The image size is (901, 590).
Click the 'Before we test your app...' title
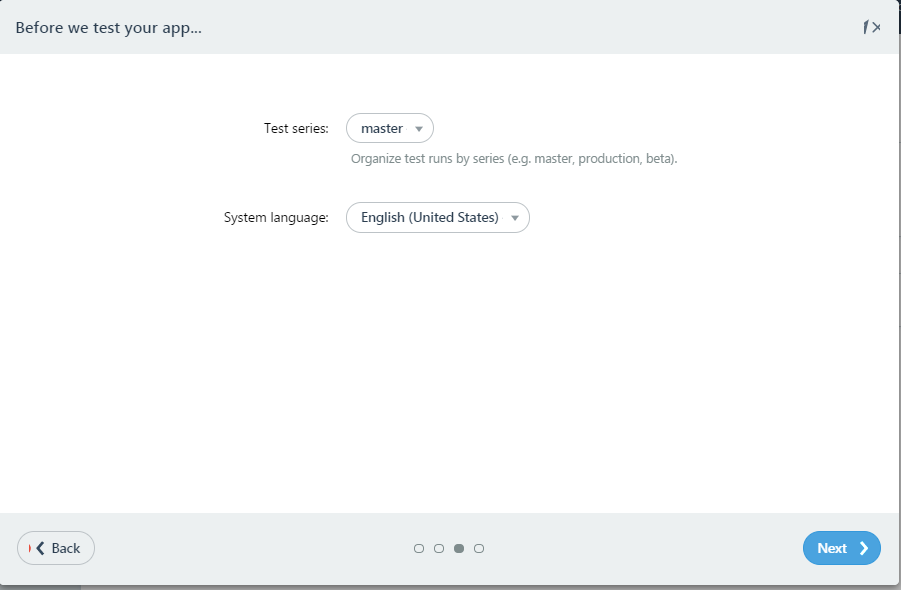[x=109, y=28]
